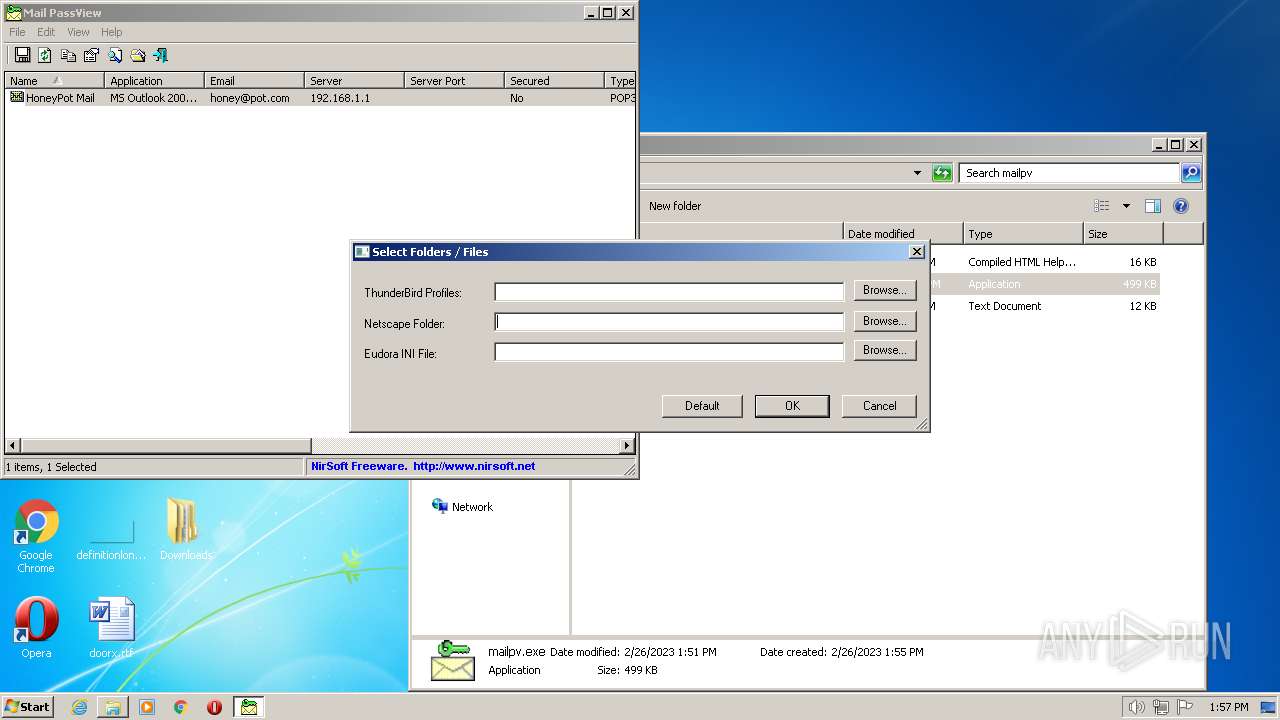
Task: Click the media player taskbar icon
Action: point(147,707)
